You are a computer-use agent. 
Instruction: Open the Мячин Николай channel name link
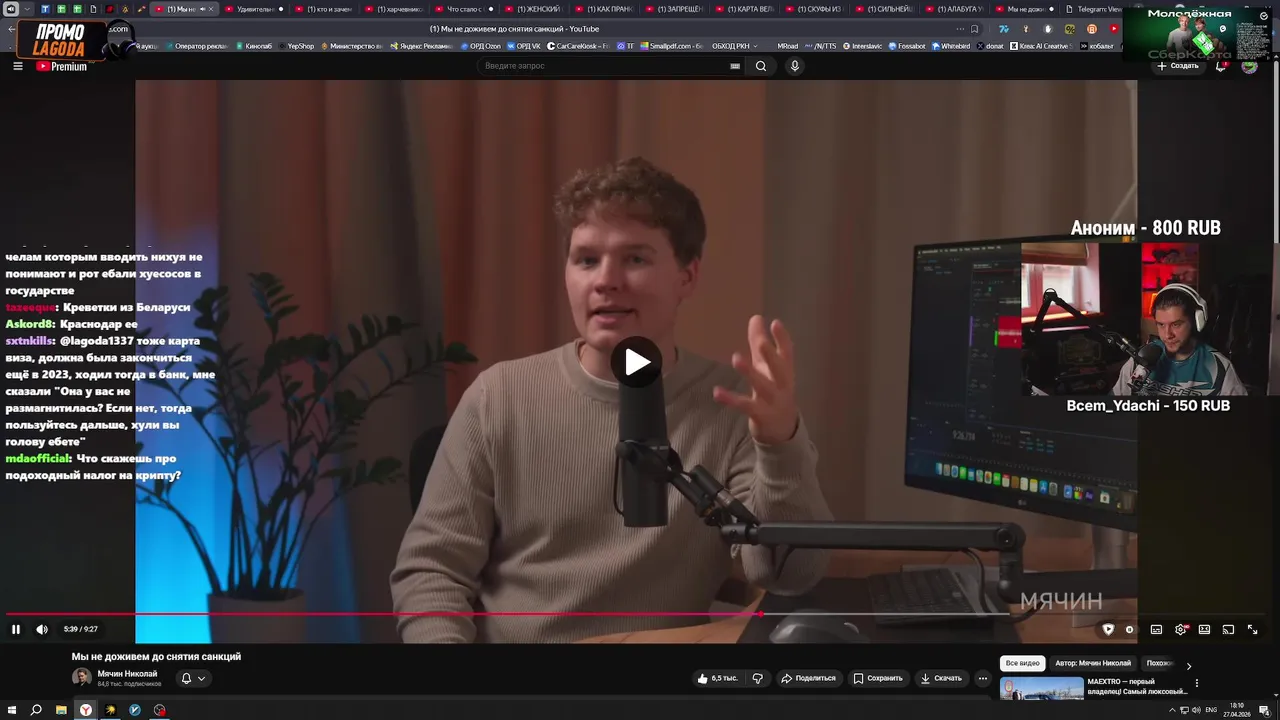(x=127, y=674)
